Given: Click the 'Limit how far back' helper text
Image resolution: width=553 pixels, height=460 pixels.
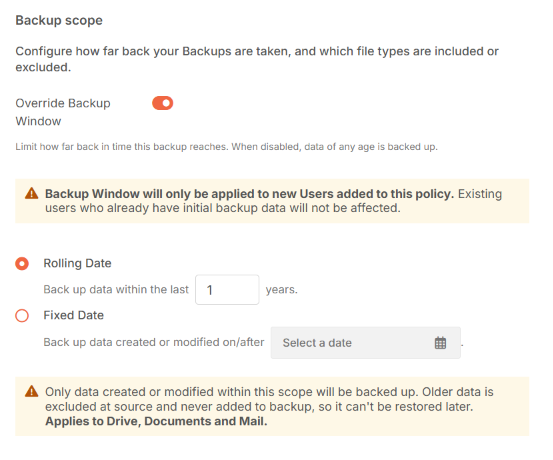Looking at the screenshot, I should (226, 147).
